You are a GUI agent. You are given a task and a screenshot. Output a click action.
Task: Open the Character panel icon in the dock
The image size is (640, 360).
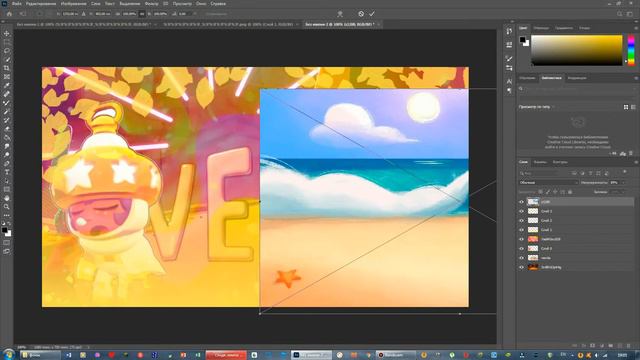[x=509, y=82]
